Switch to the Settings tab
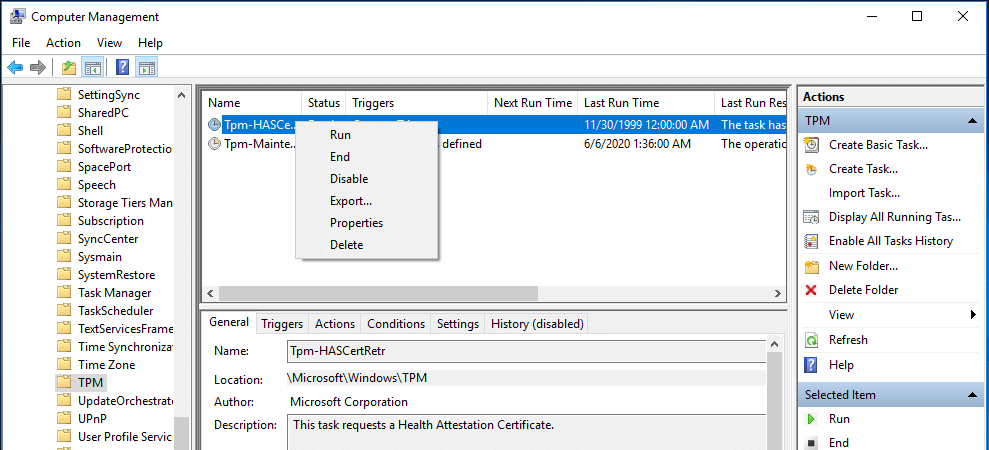989x450 pixels. (458, 324)
